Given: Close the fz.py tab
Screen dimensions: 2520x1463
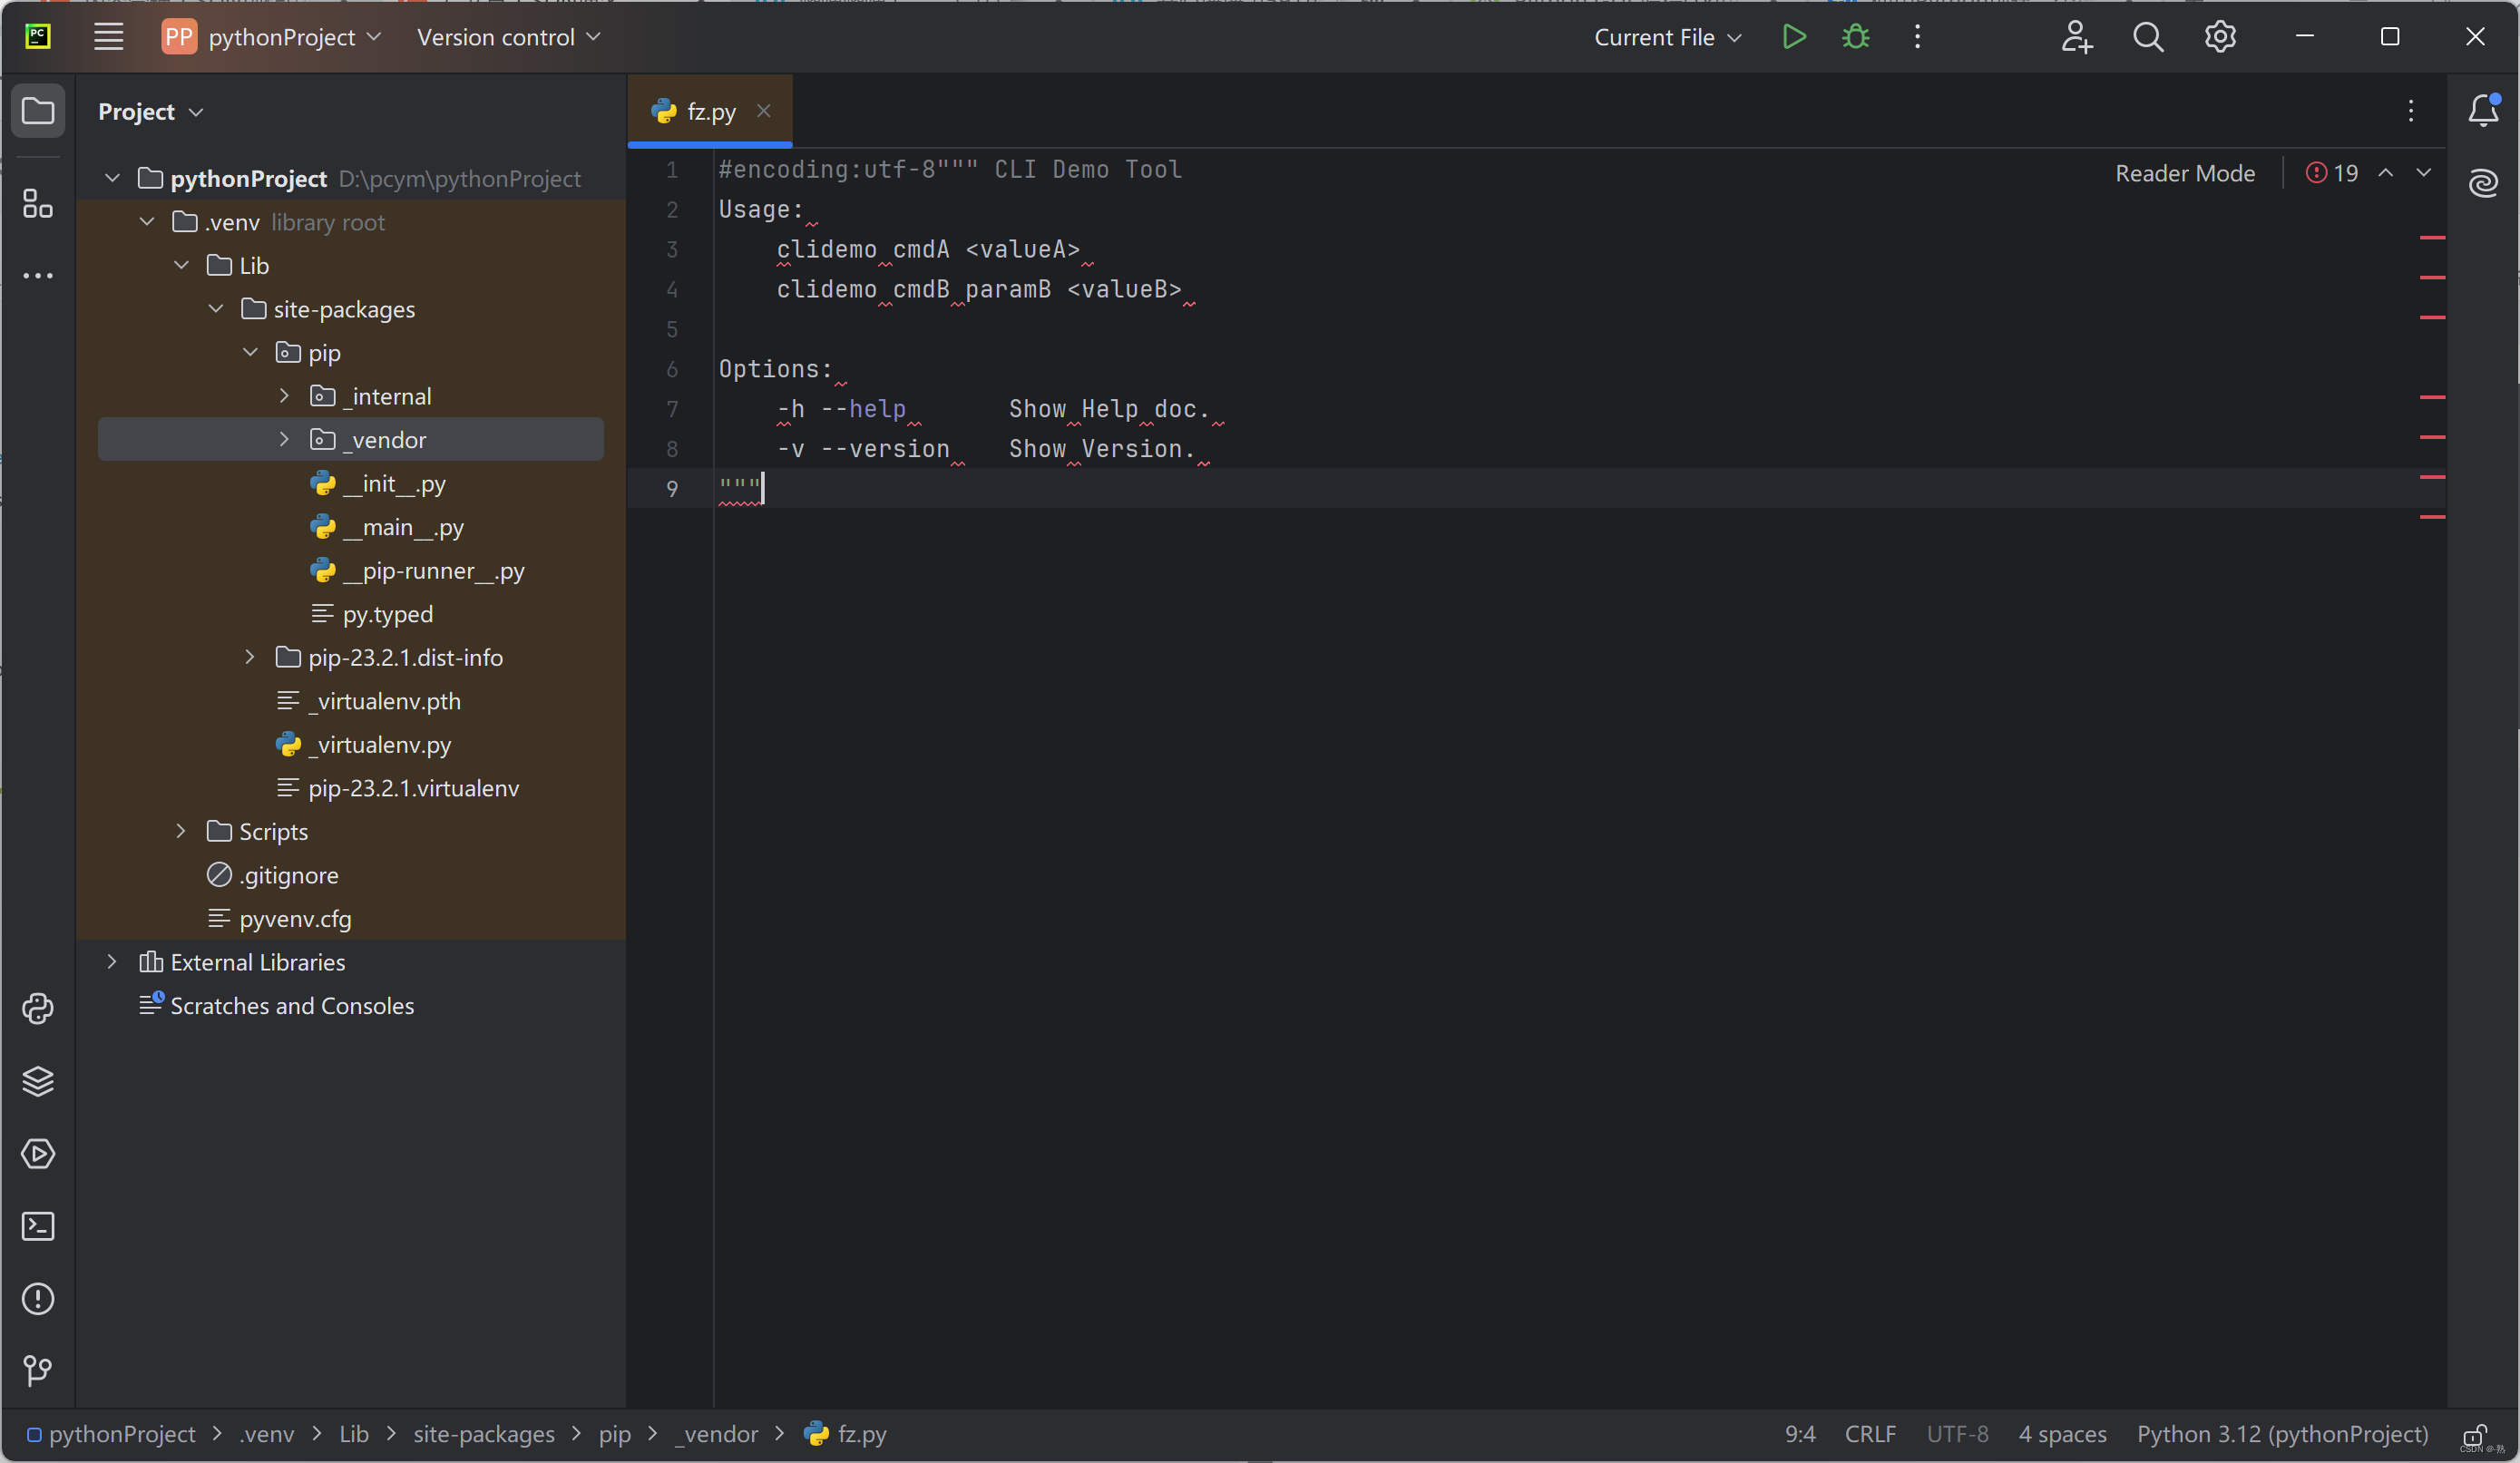Looking at the screenshot, I should coord(763,111).
